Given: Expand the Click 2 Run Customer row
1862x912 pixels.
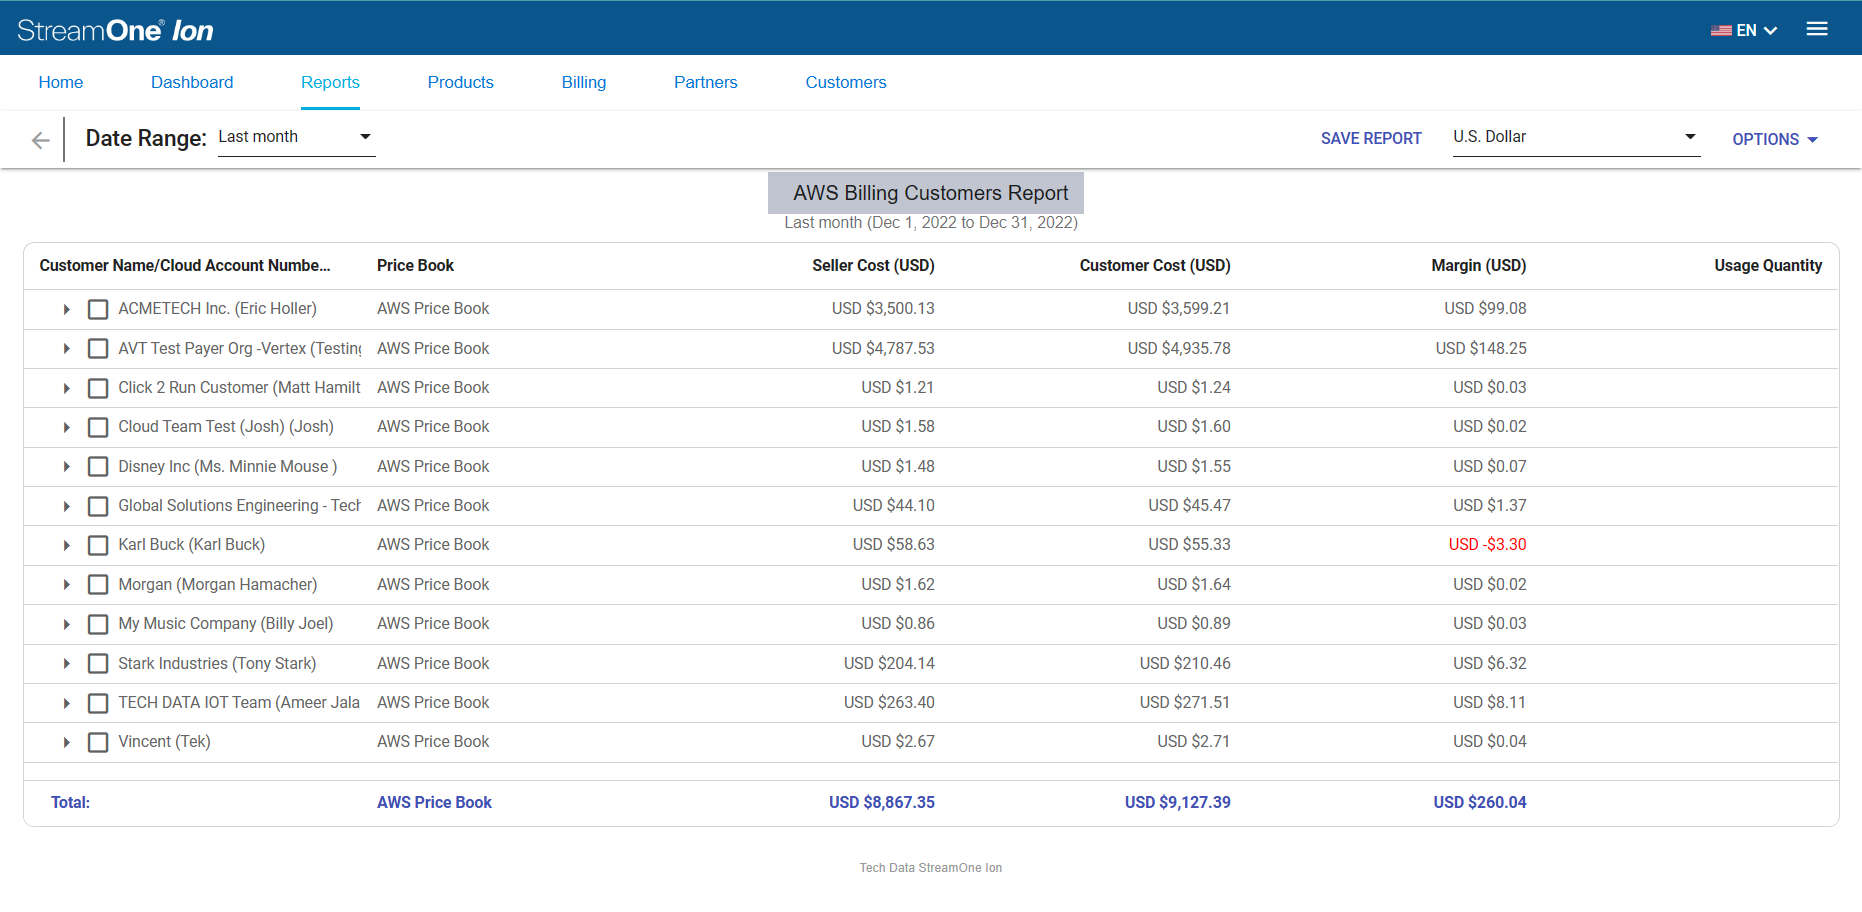Looking at the screenshot, I should (66, 388).
